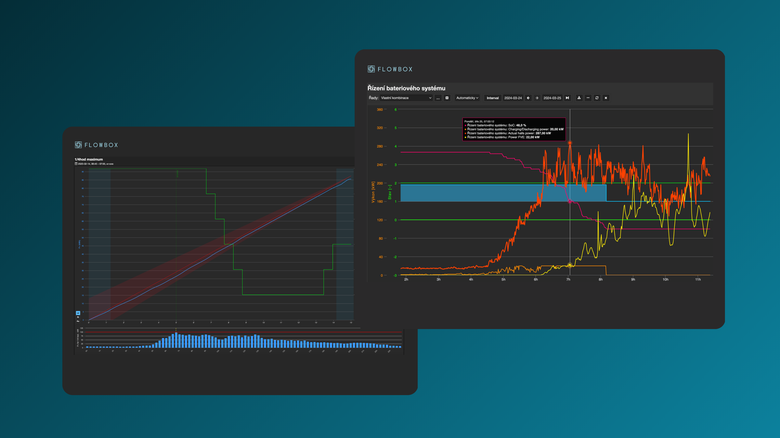
Task: Click the calendar icon under the left chart title
Action: 76,163
